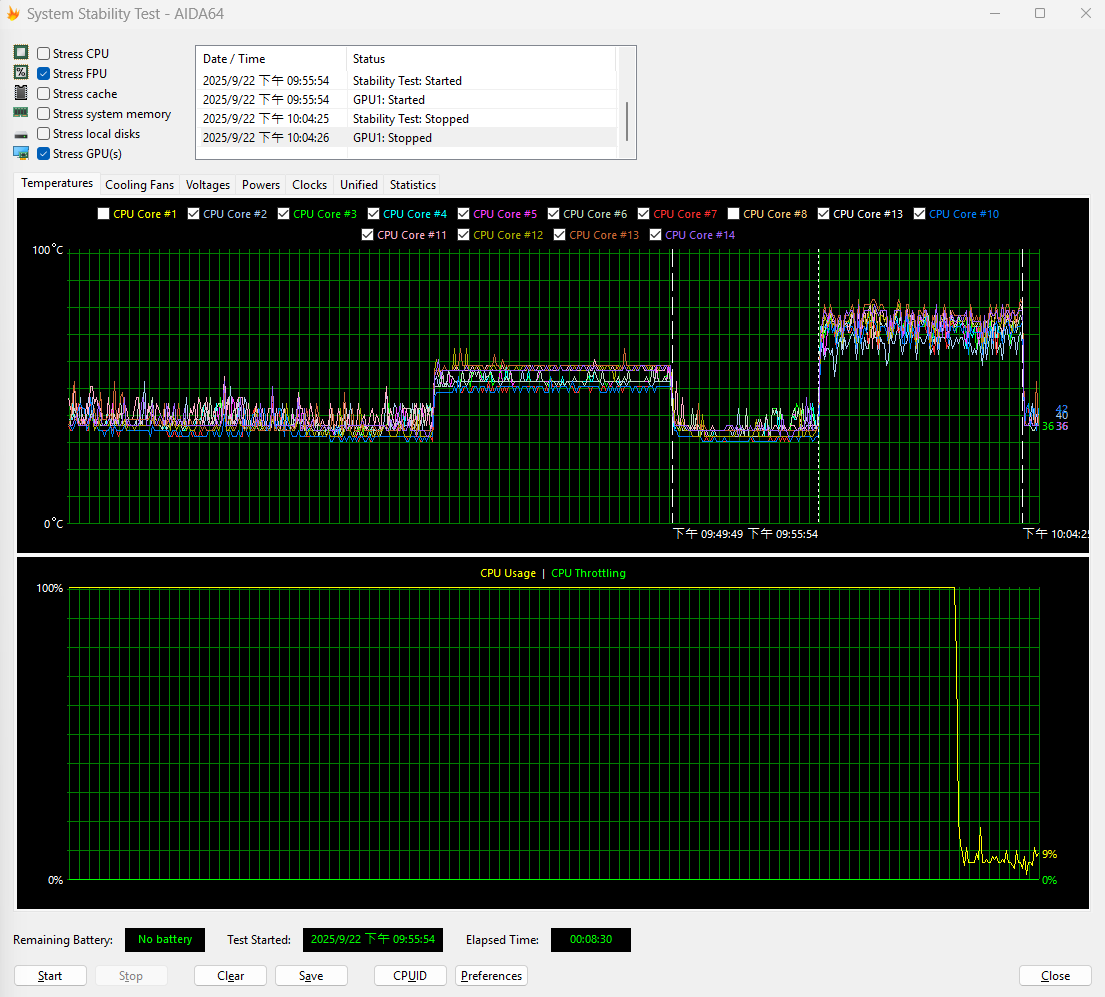Uncheck the Stress GPU(s) option
1105x997 pixels.
[x=44, y=154]
